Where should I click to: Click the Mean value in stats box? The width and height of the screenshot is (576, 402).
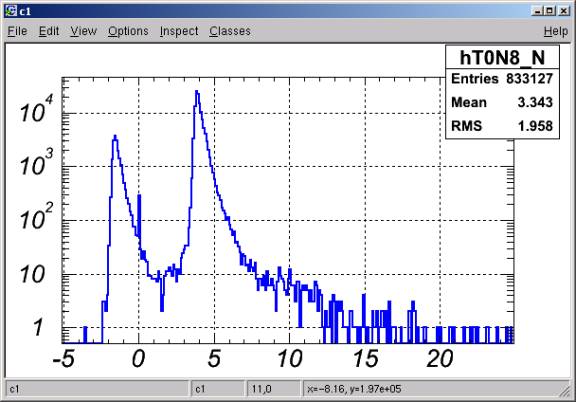[x=535, y=102]
